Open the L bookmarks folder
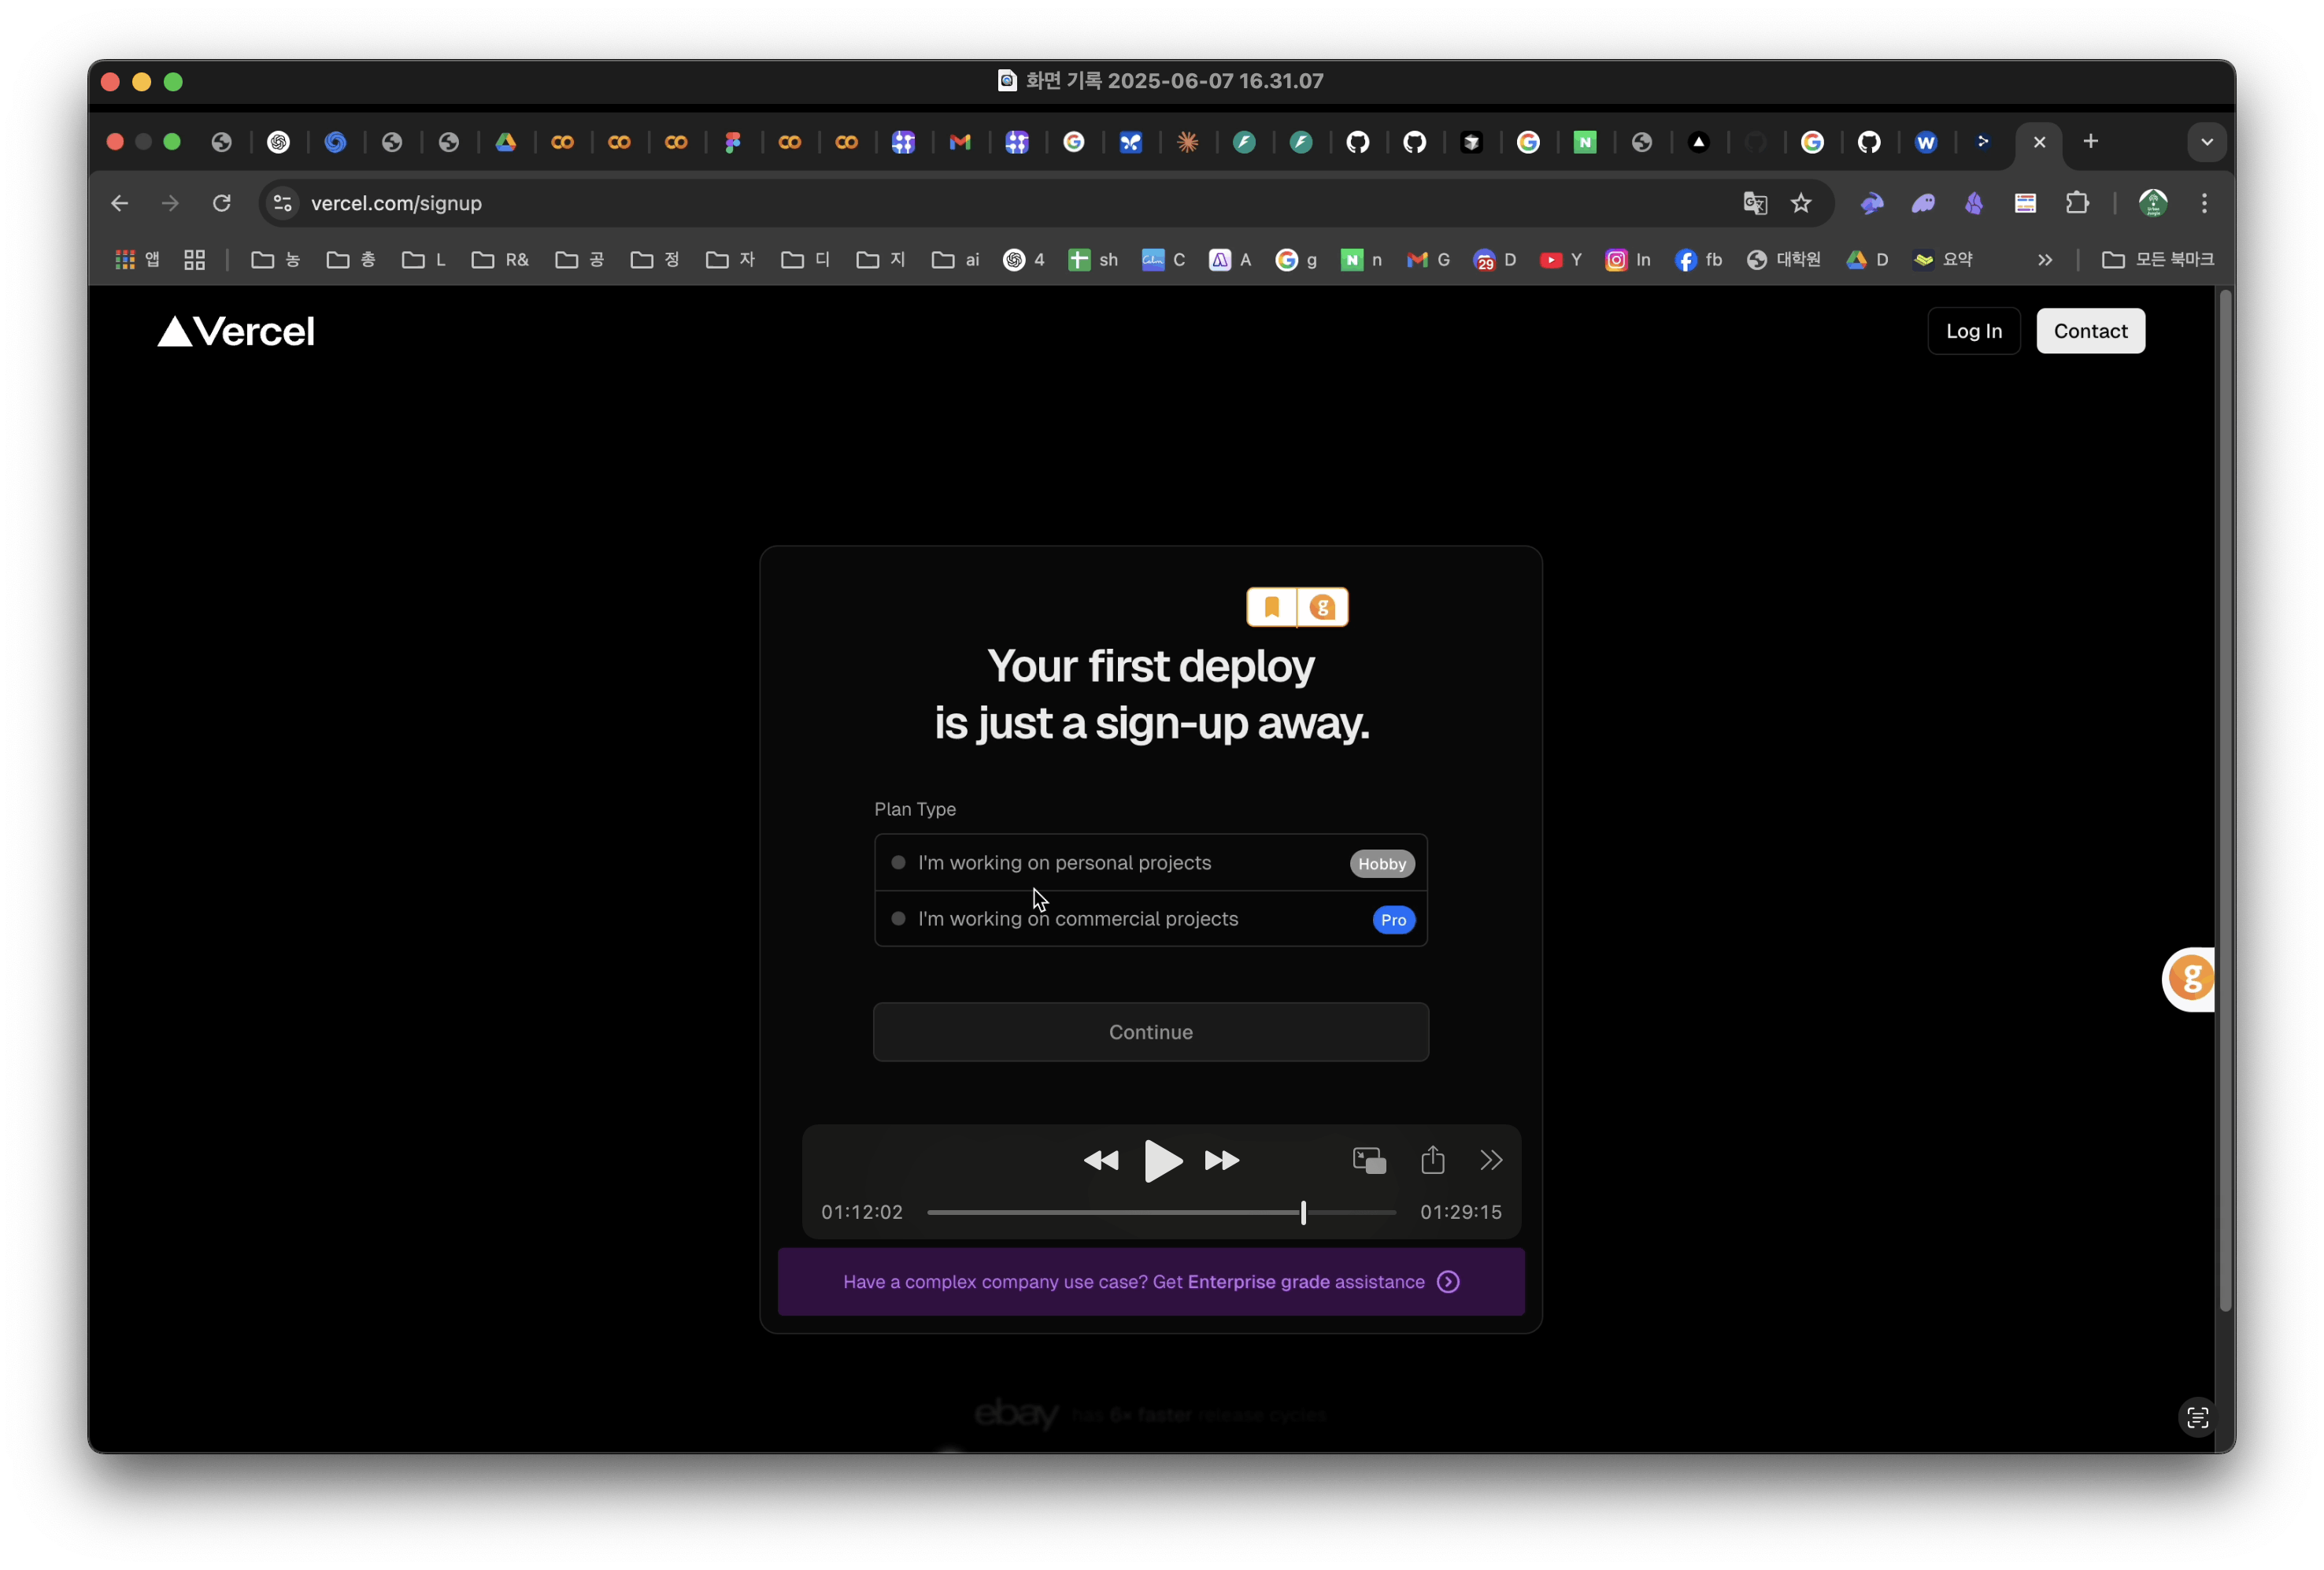This screenshot has height=1570, width=2324. coord(424,260)
